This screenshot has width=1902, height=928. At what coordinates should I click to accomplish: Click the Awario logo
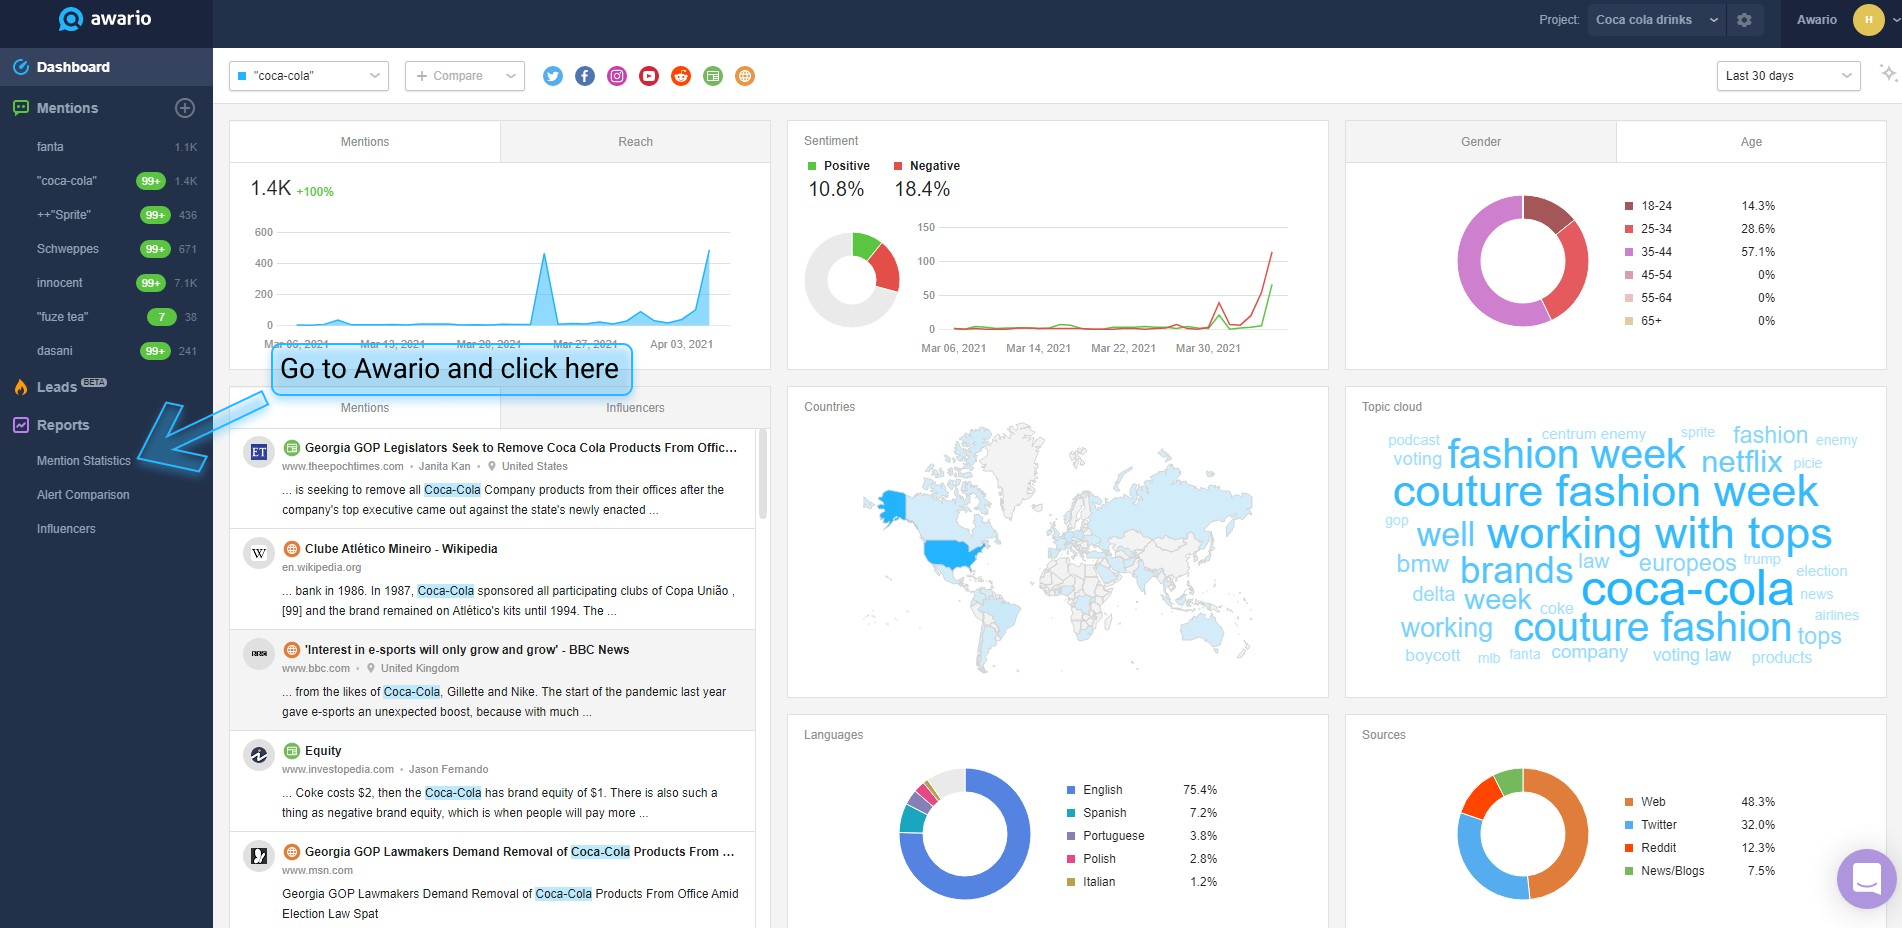105,19
